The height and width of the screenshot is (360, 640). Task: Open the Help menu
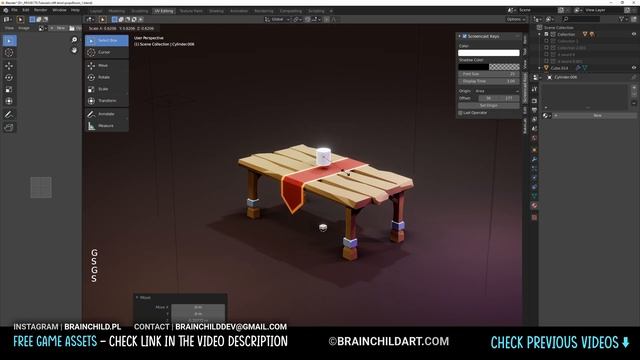(x=75, y=10)
